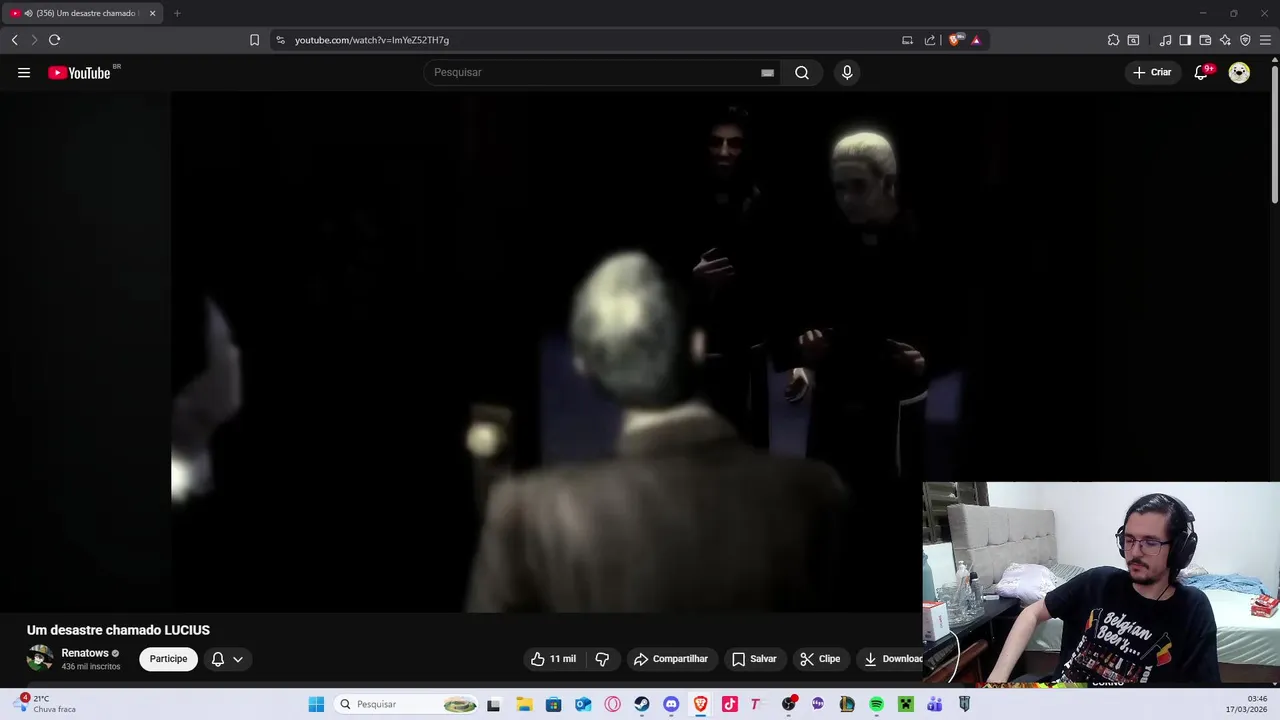
Task: Bookmark this page from the address bar
Action: 254,40
